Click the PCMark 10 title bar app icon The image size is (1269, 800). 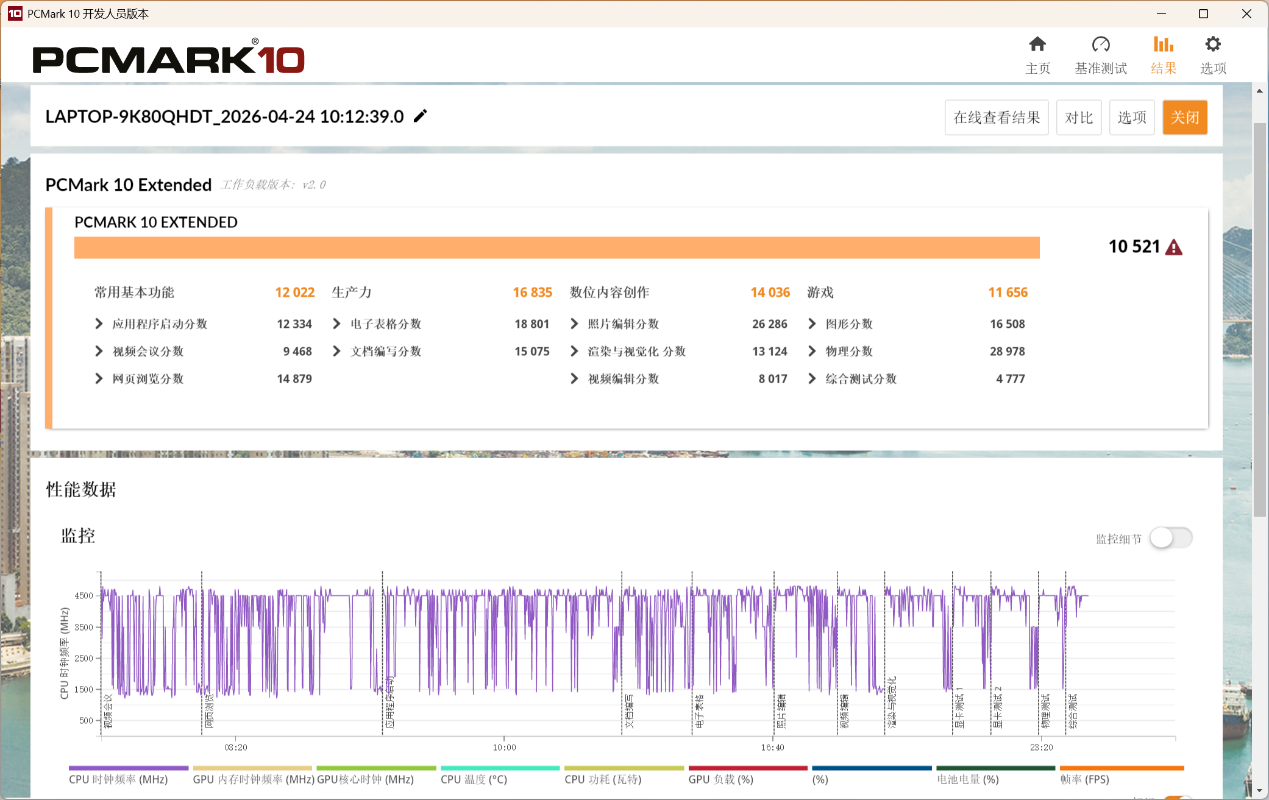point(14,13)
